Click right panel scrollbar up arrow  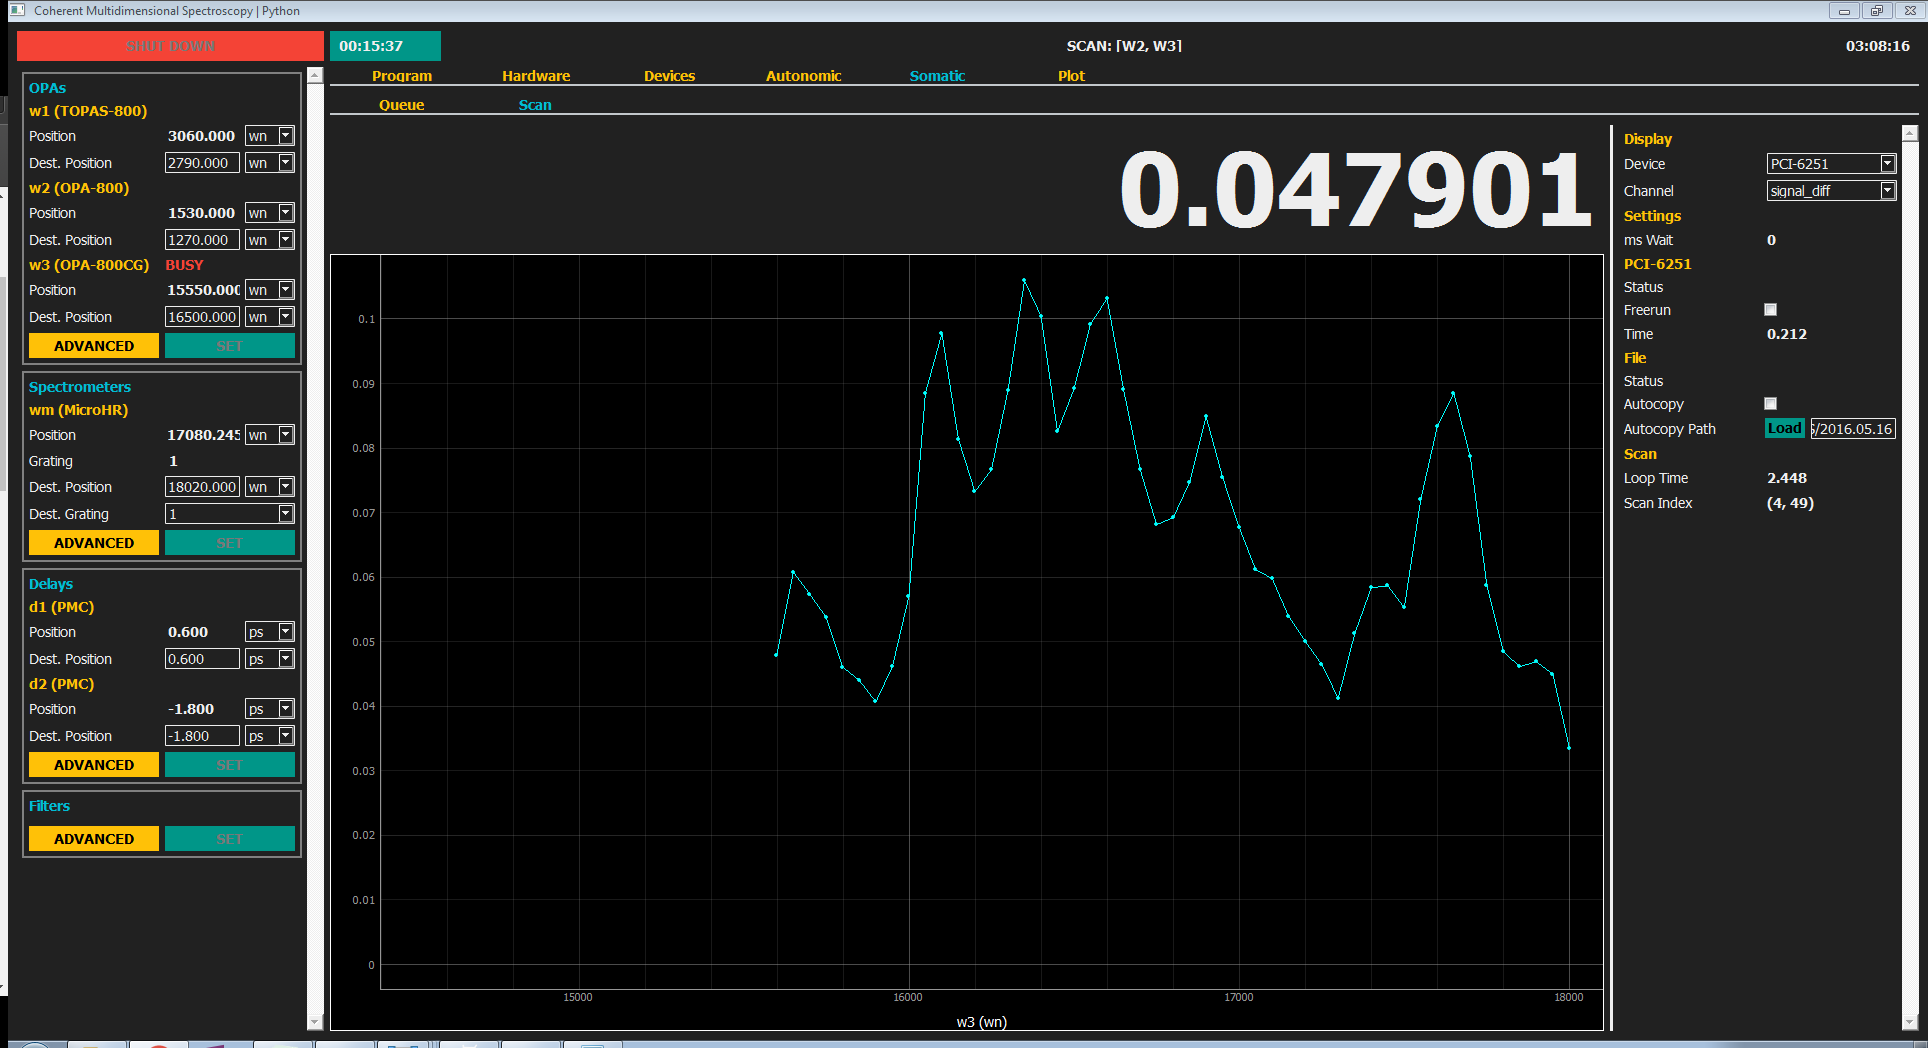[1909, 133]
